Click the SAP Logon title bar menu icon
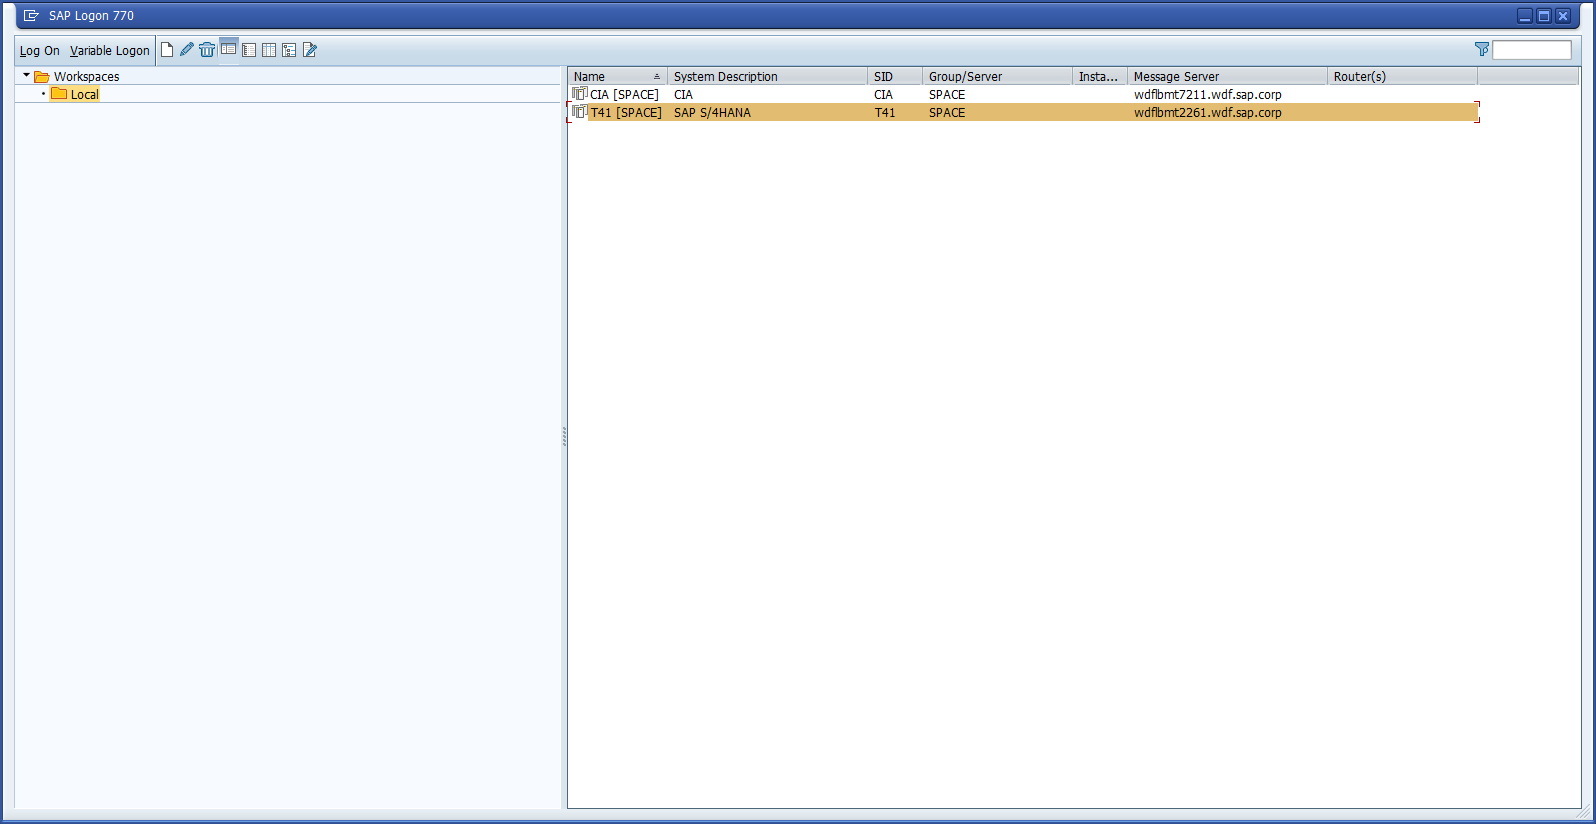Viewport: 1596px width, 824px height. tap(31, 16)
